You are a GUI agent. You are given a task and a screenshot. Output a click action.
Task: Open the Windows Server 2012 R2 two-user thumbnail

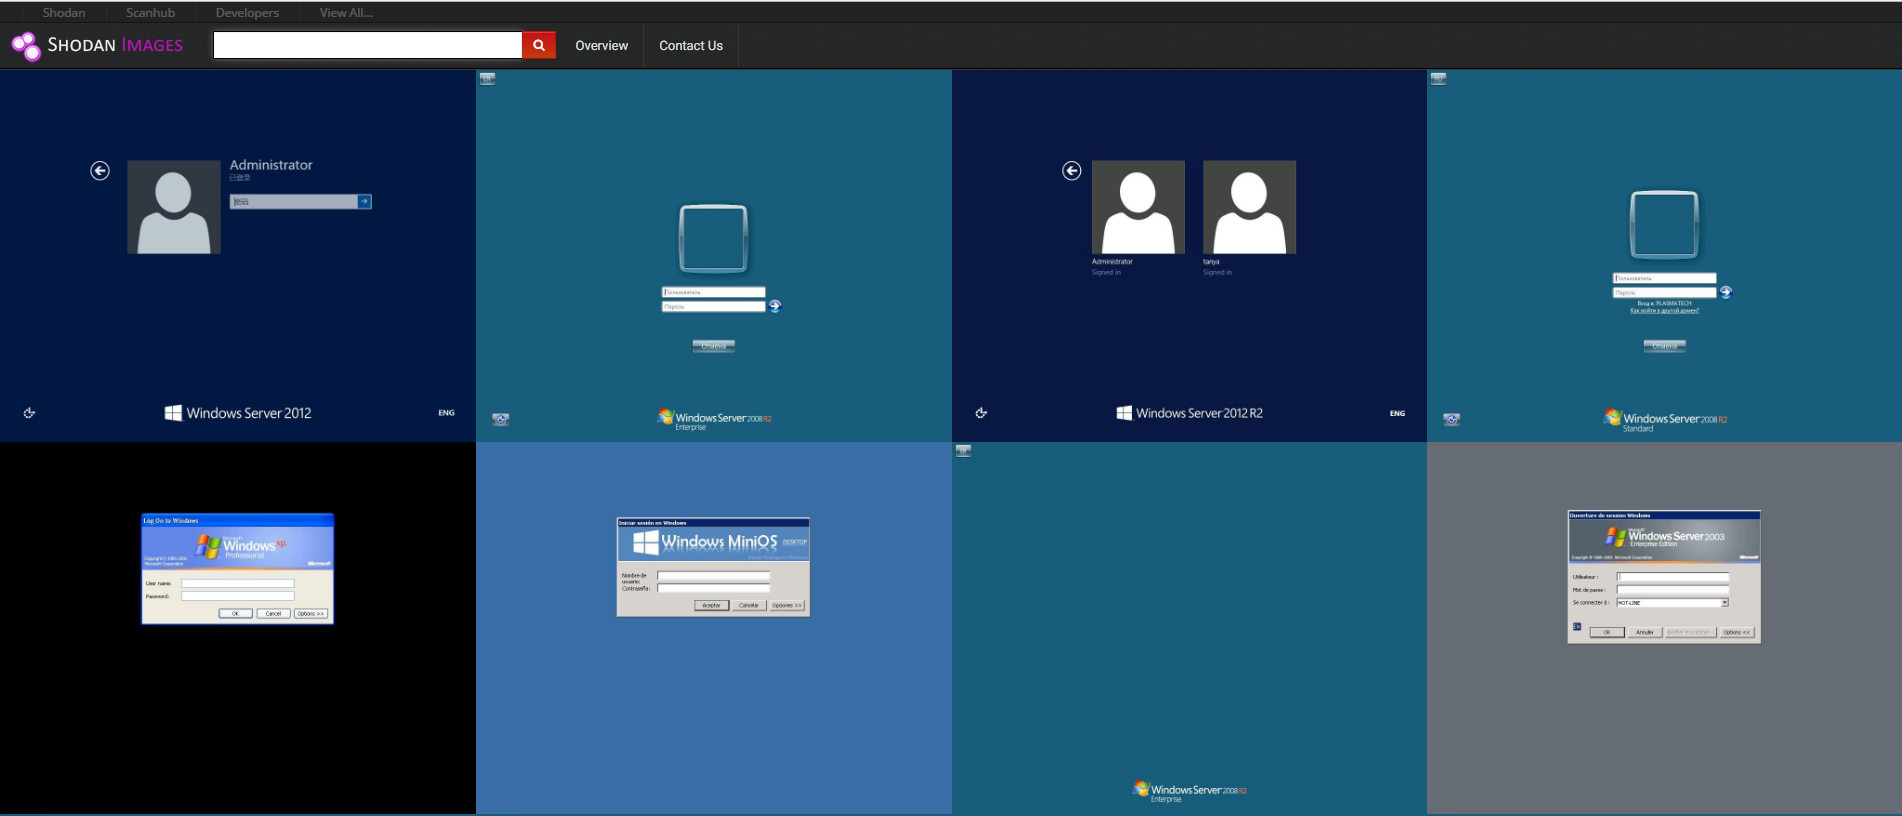pyautogui.click(x=1189, y=255)
